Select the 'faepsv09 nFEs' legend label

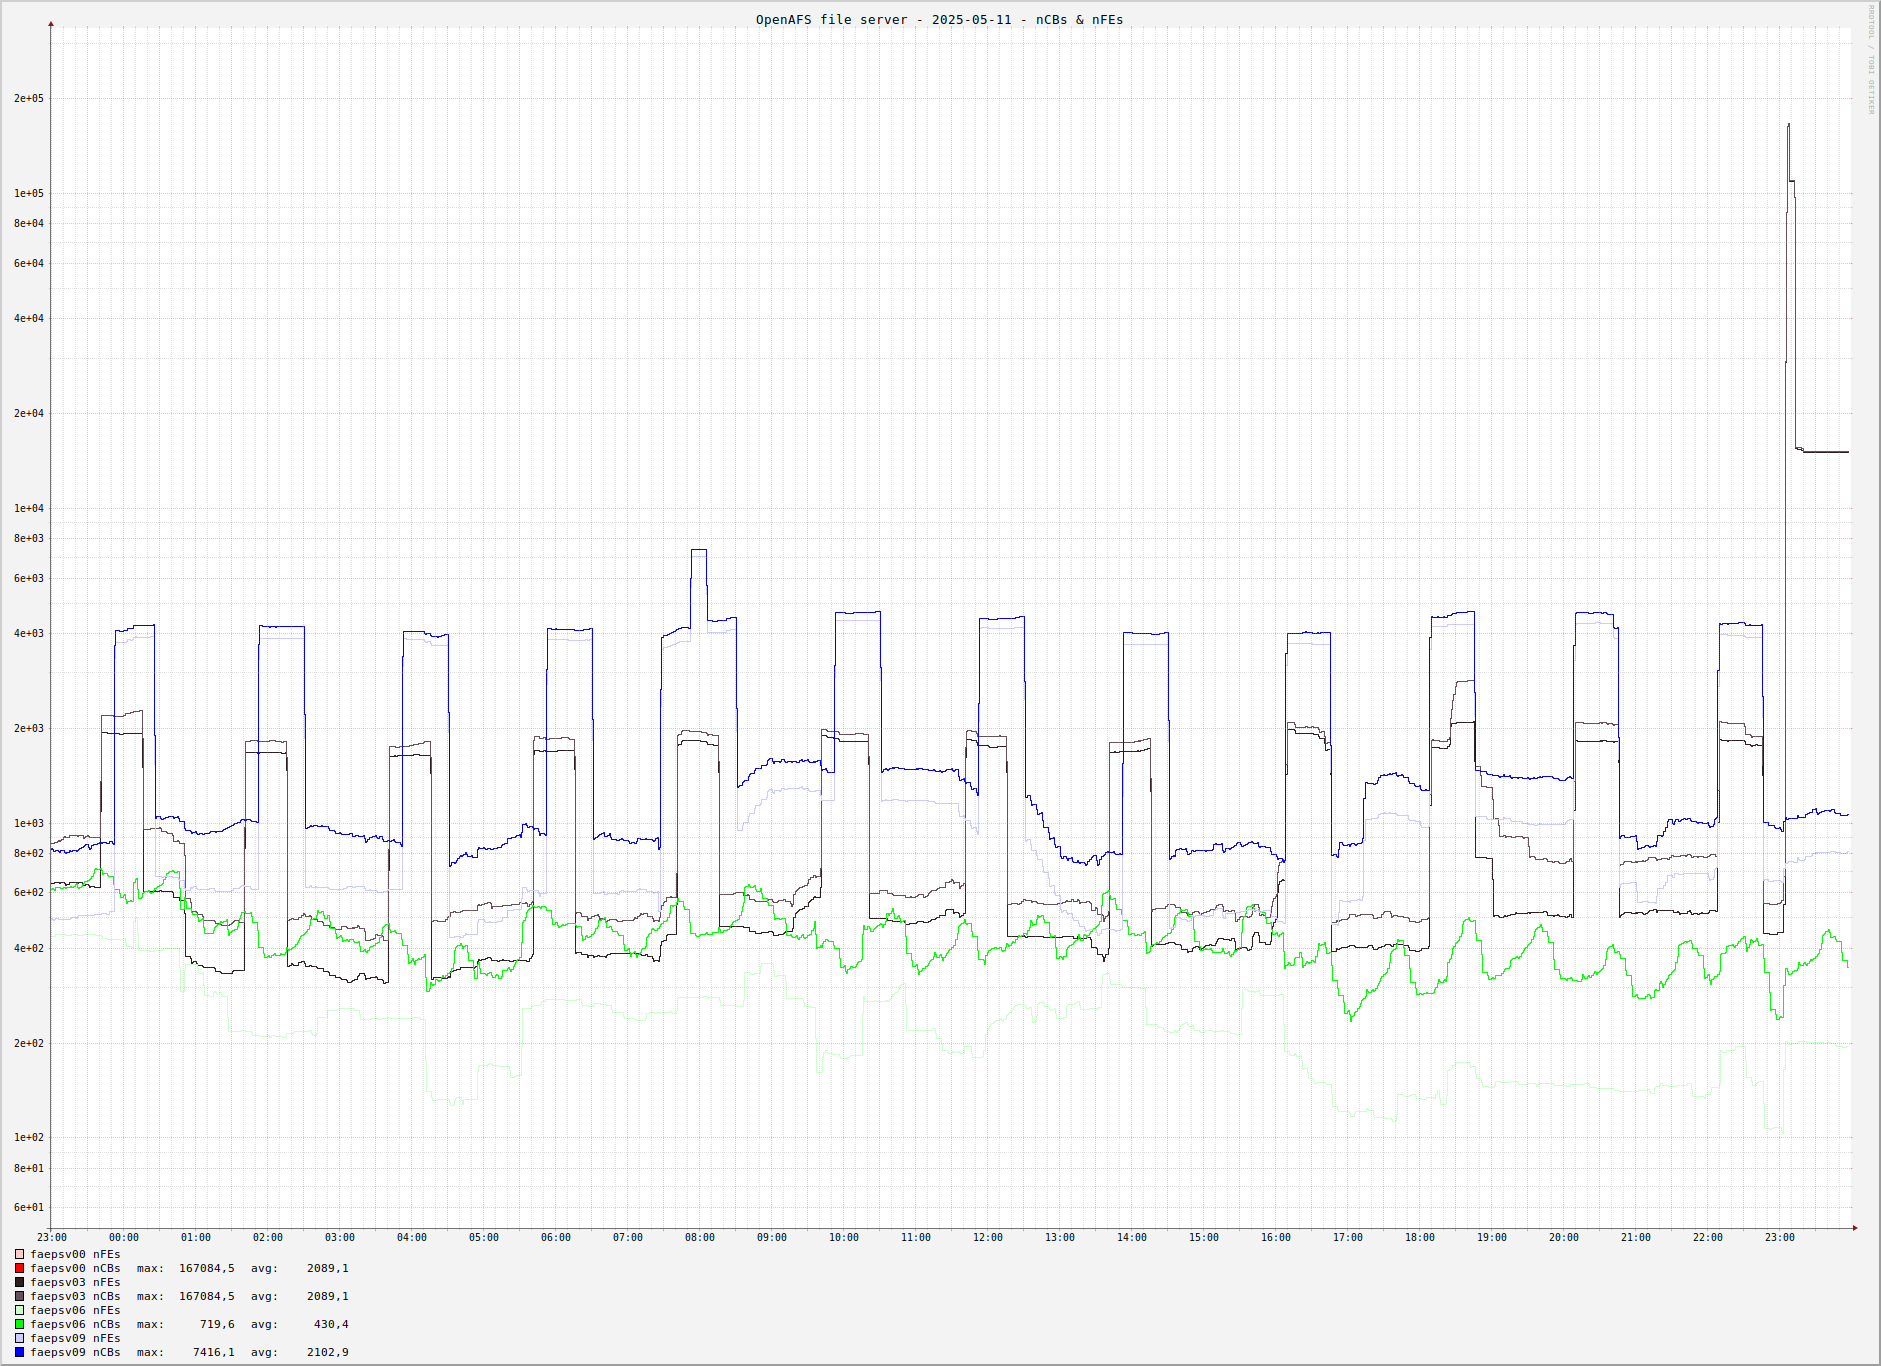75,1338
